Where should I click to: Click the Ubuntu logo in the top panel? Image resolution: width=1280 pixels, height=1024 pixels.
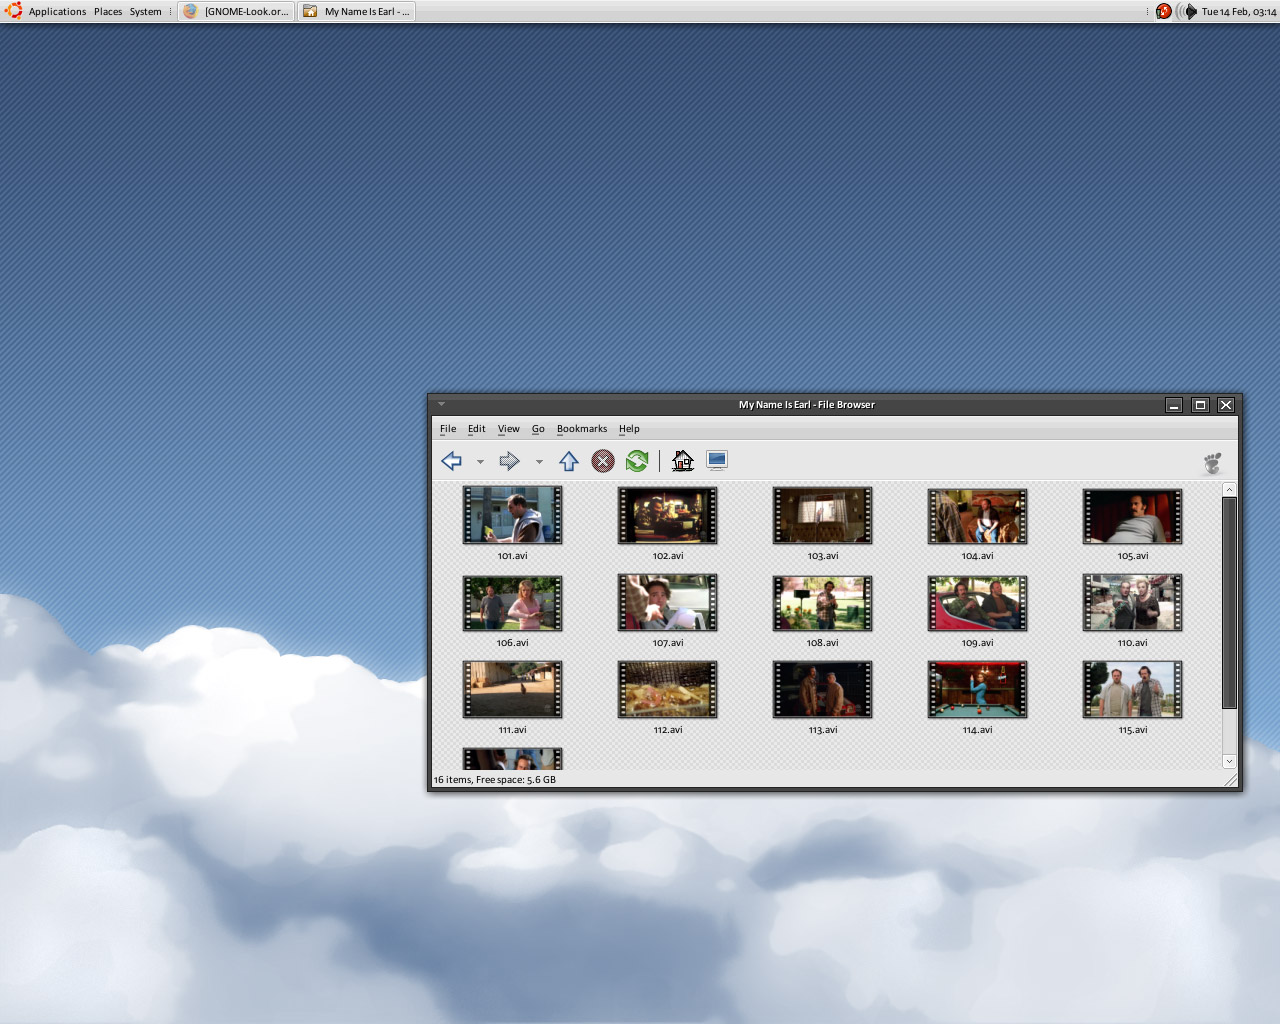pos(13,11)
